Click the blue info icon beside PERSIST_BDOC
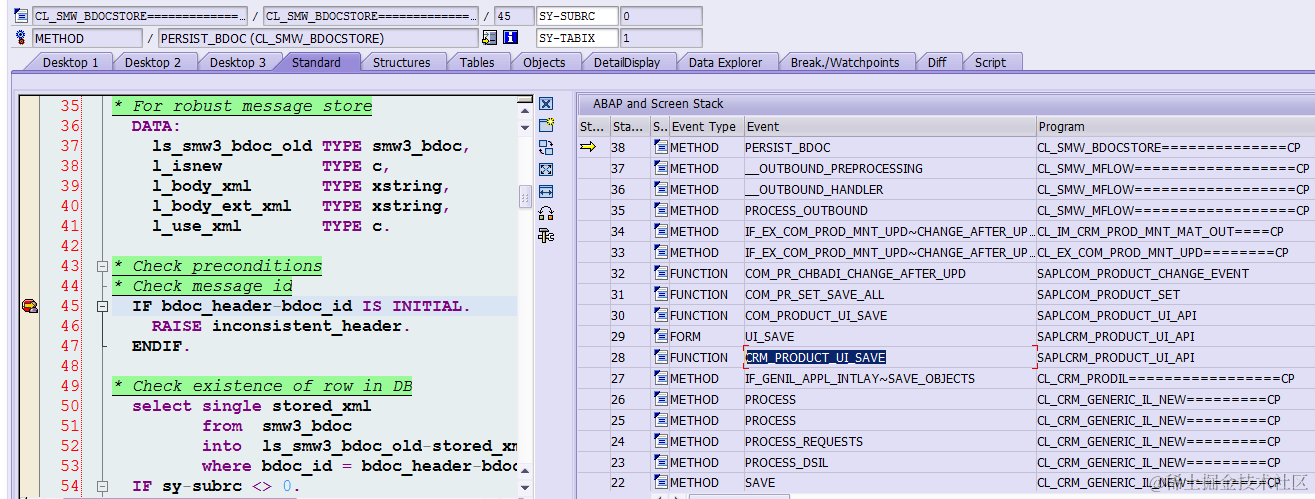Image resolution: width=1315 pixels, height=499 pixels. pyautogui.click(x=510, y=38)
